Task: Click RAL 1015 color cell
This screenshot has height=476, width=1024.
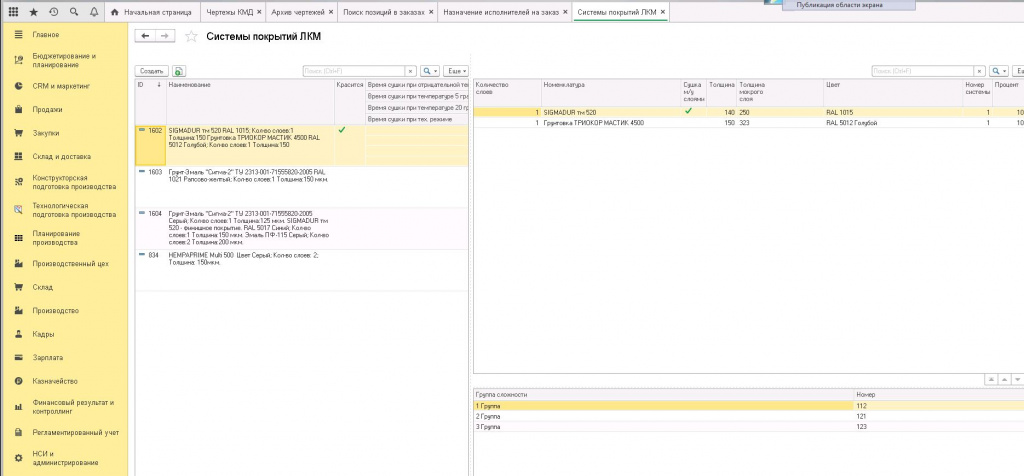Action: [893, 112]
